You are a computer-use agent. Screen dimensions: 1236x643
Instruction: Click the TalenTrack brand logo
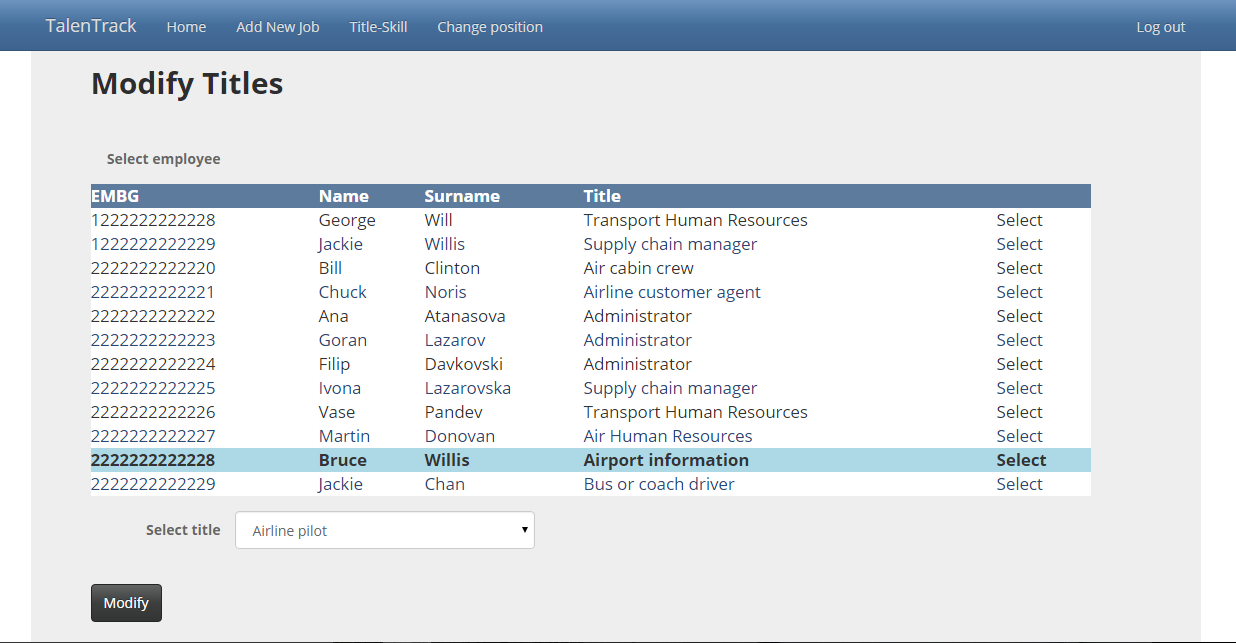pyautogui.click(x=91, y=26)
